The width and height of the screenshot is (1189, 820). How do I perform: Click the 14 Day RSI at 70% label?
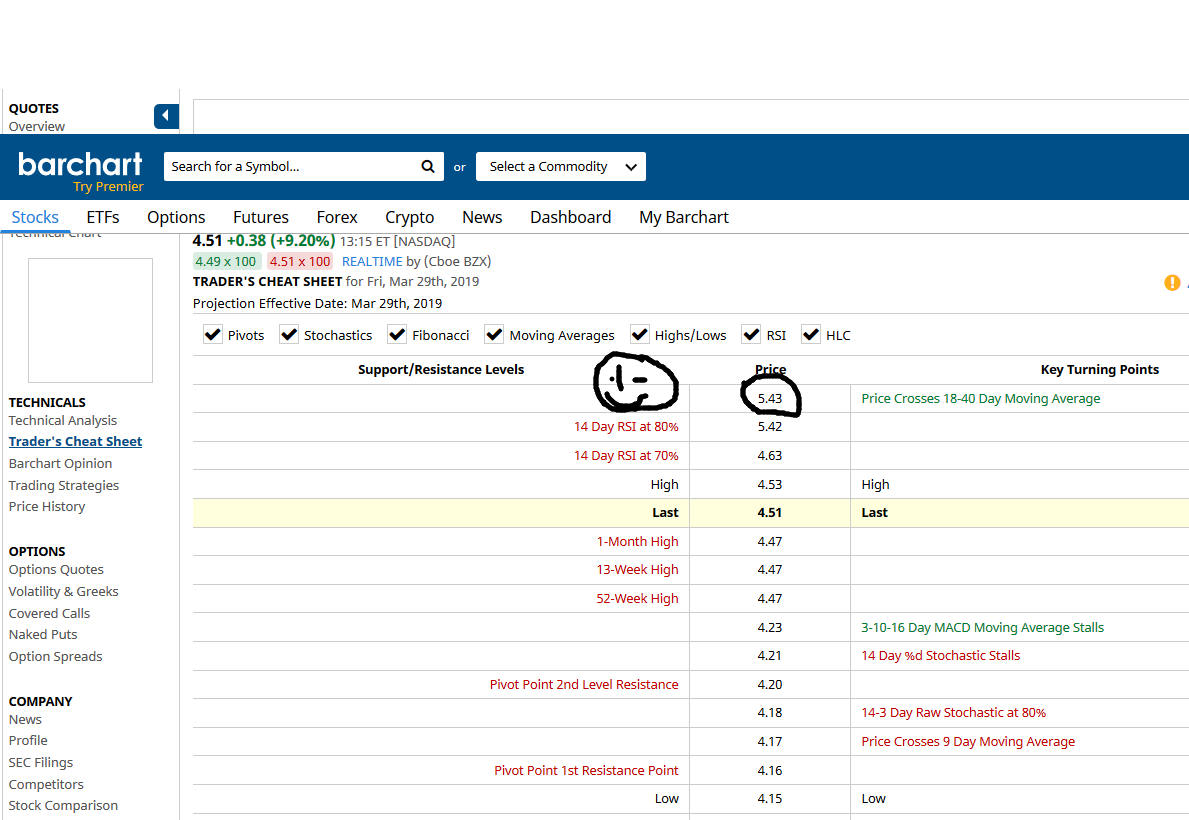coord(626,455)
